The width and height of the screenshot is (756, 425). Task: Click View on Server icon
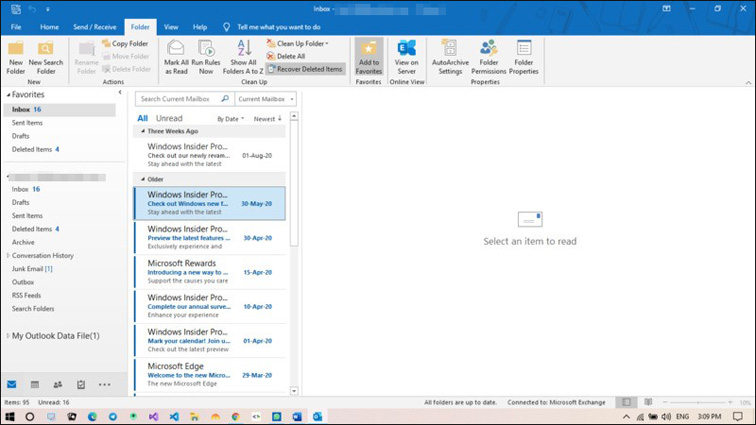[x=406, y=48]
